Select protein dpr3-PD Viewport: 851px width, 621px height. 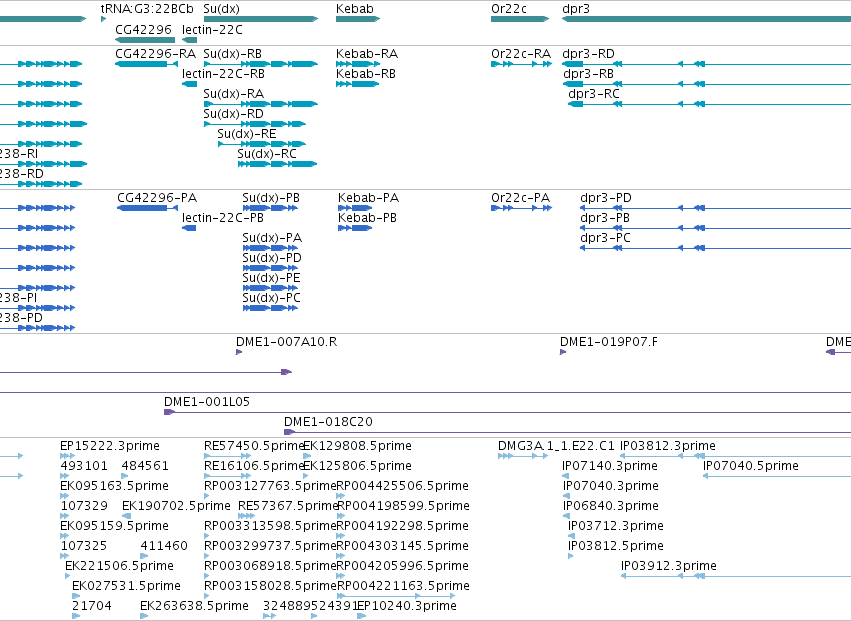pos(606,198)
